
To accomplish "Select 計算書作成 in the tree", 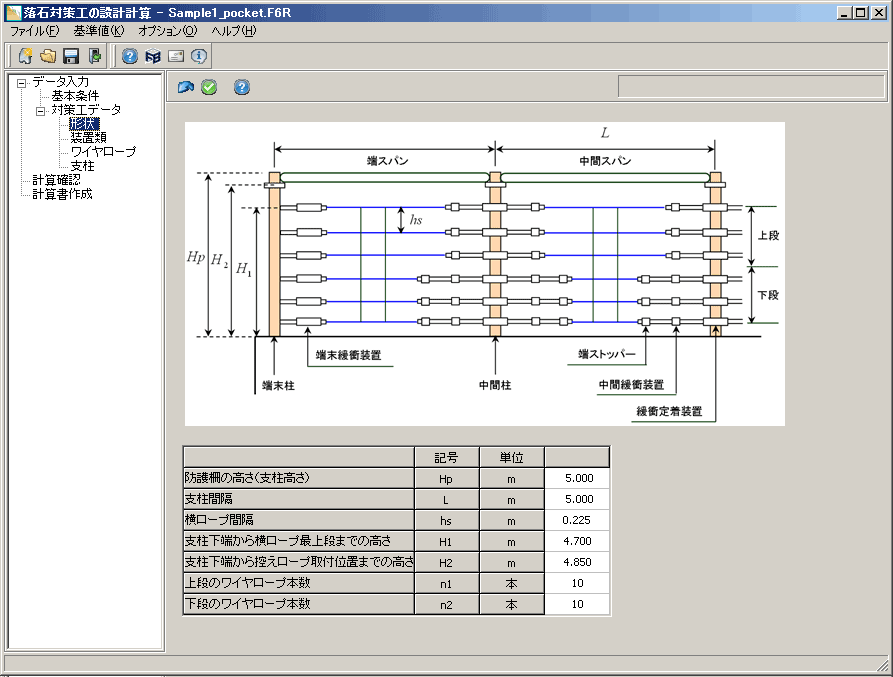I will tap(62, 194).
